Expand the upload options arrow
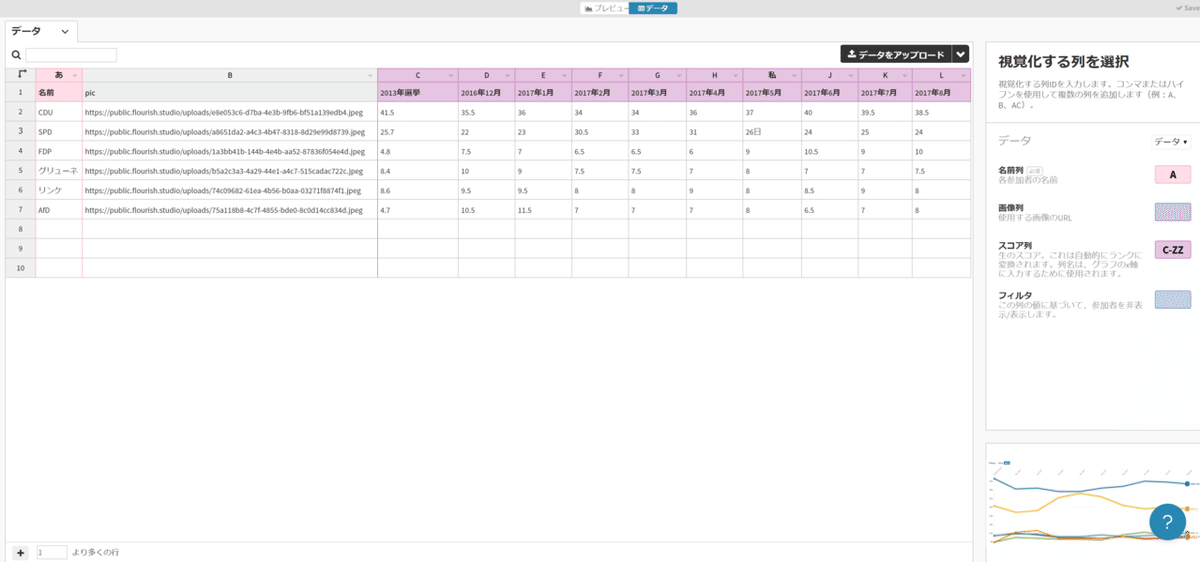Viewport: 1200px width, 562px height. [x=961, y=54]
